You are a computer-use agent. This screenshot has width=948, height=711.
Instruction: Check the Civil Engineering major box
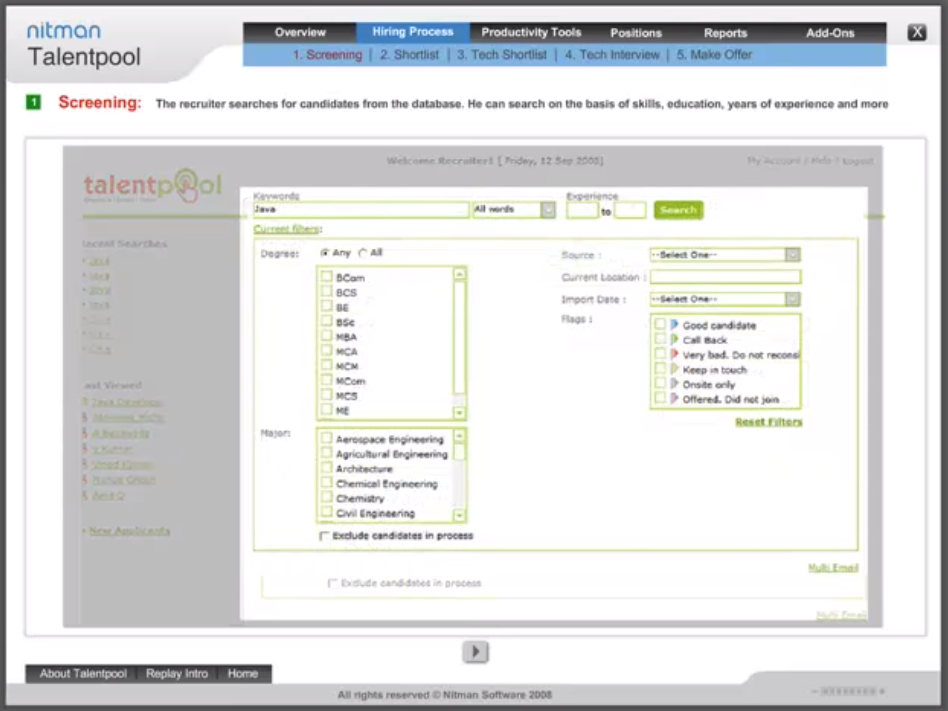click(327, 512)
